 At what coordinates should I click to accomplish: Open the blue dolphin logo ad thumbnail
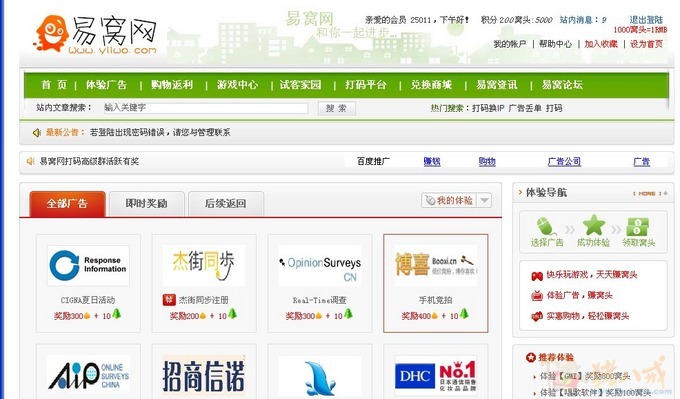tap(320, 376)
